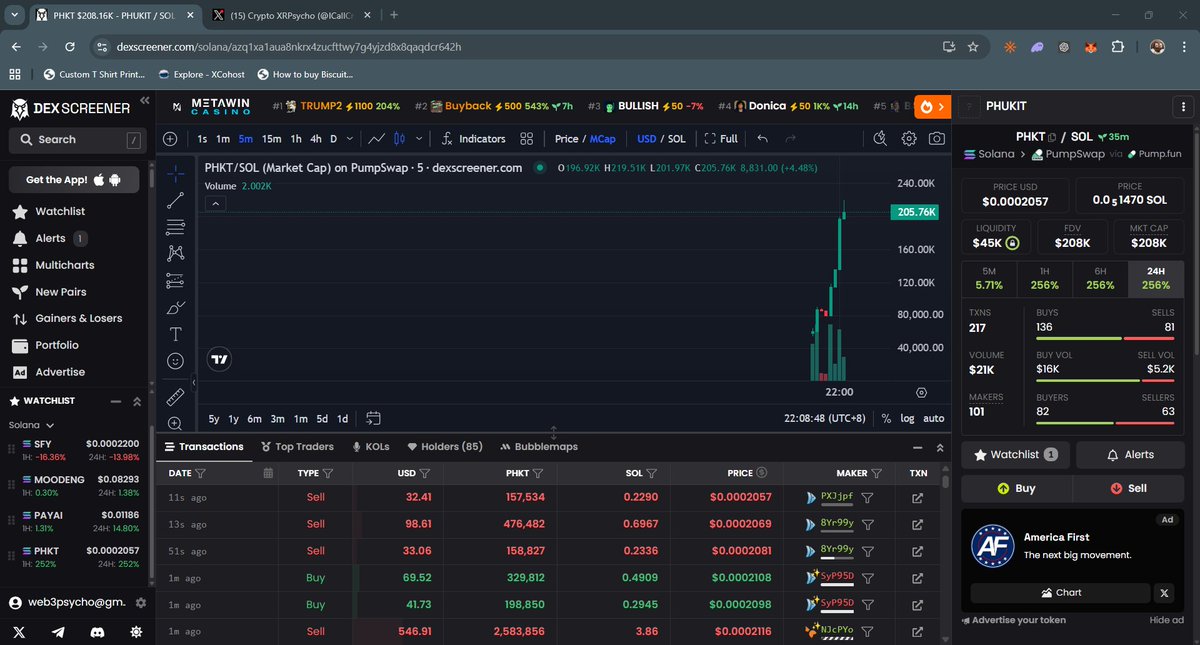Open the Telegram link in sidebar footer

pyautogui.click(x=59, y=632)
